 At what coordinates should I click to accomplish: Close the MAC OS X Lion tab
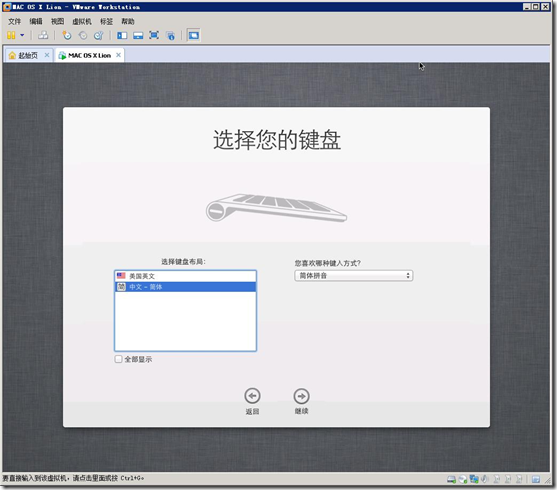click(x=118, y=55)
